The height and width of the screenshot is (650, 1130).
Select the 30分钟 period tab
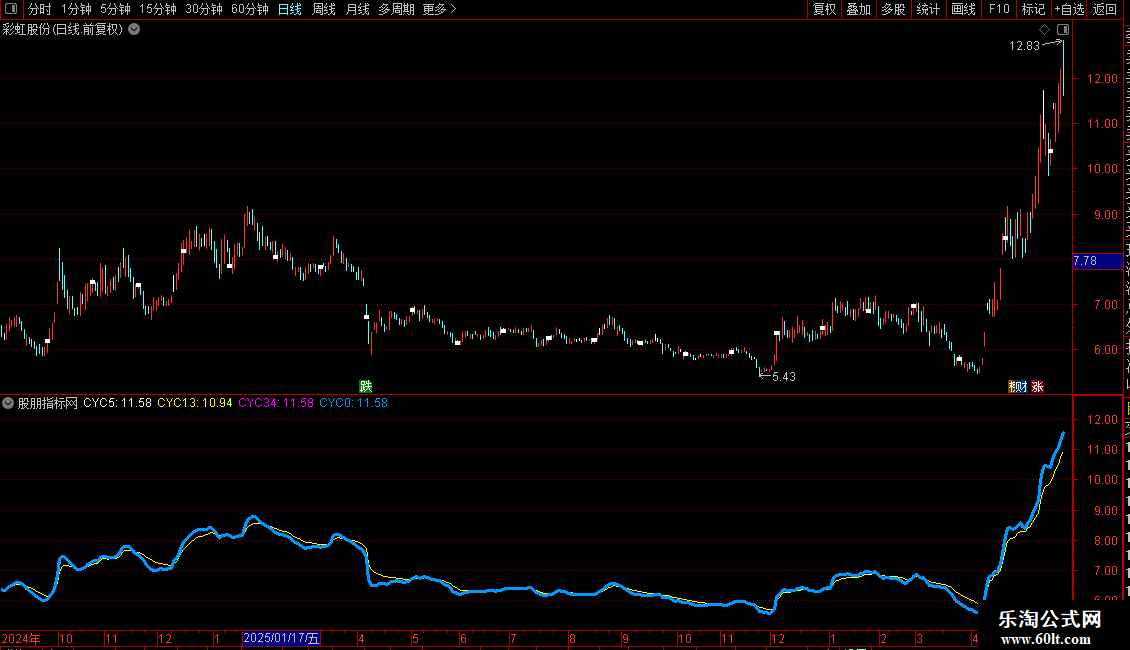tap(204, 9)
